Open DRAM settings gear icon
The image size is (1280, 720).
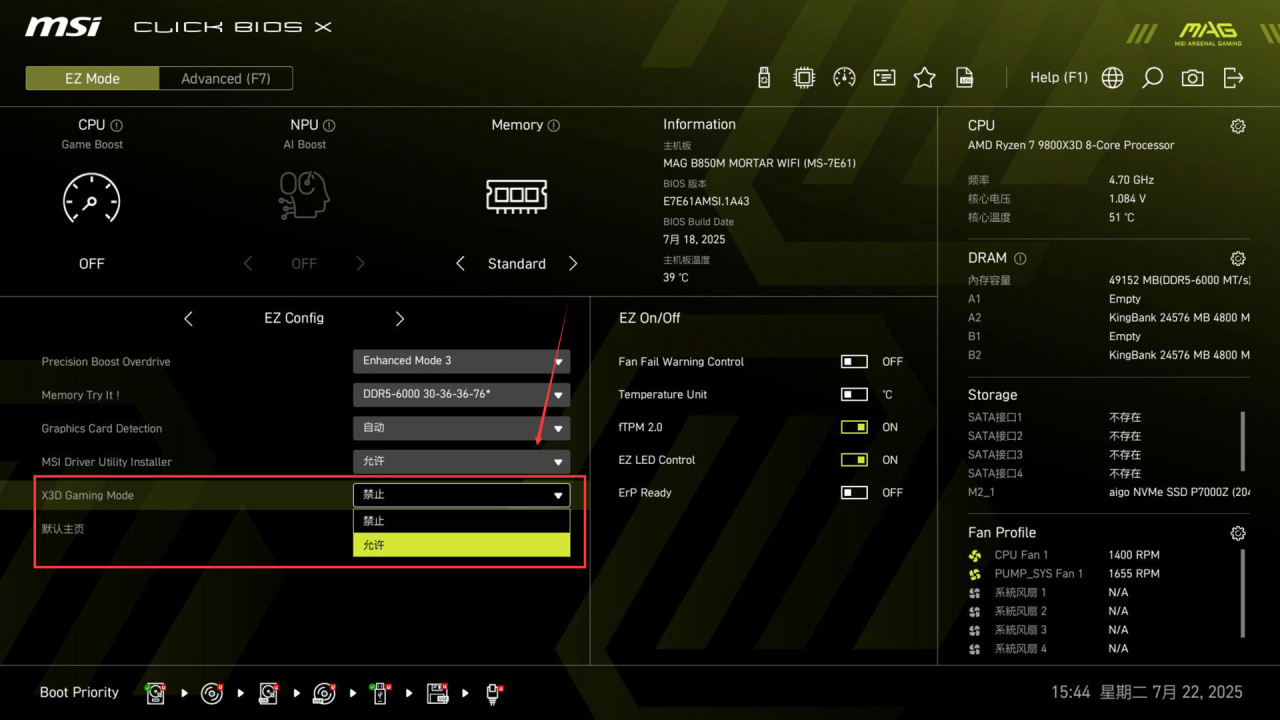(x=1238, y=258)
